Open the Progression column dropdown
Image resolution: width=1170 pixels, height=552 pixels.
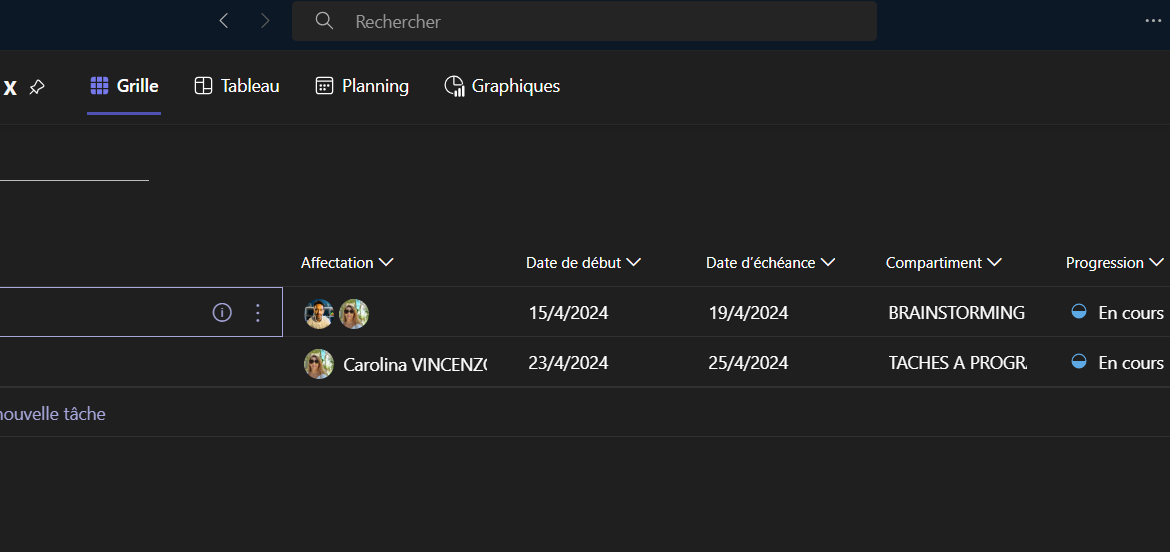[1156, 263]
